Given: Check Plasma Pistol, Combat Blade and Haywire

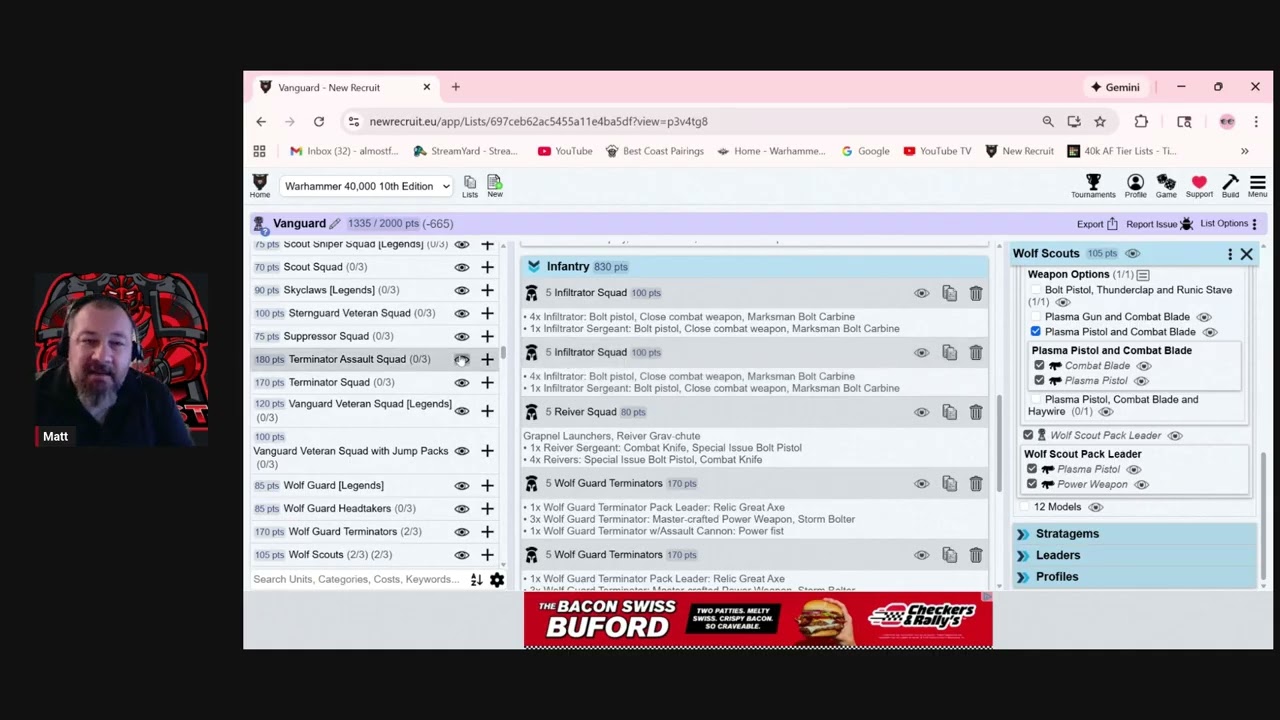Looking at the screenshot, I should click(1036, 400).
